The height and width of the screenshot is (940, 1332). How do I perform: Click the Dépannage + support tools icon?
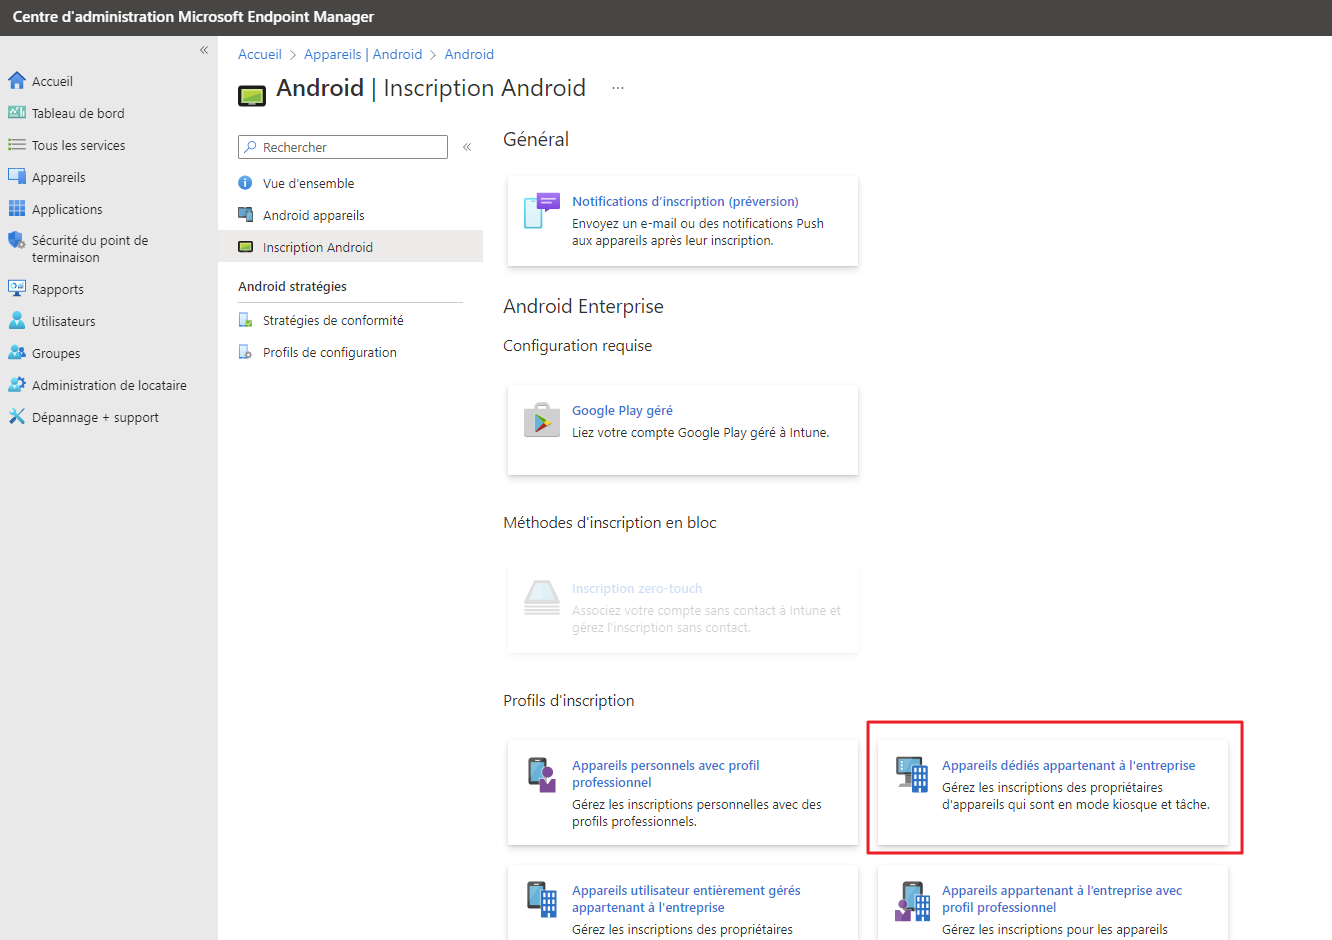(x=17, y=417)
